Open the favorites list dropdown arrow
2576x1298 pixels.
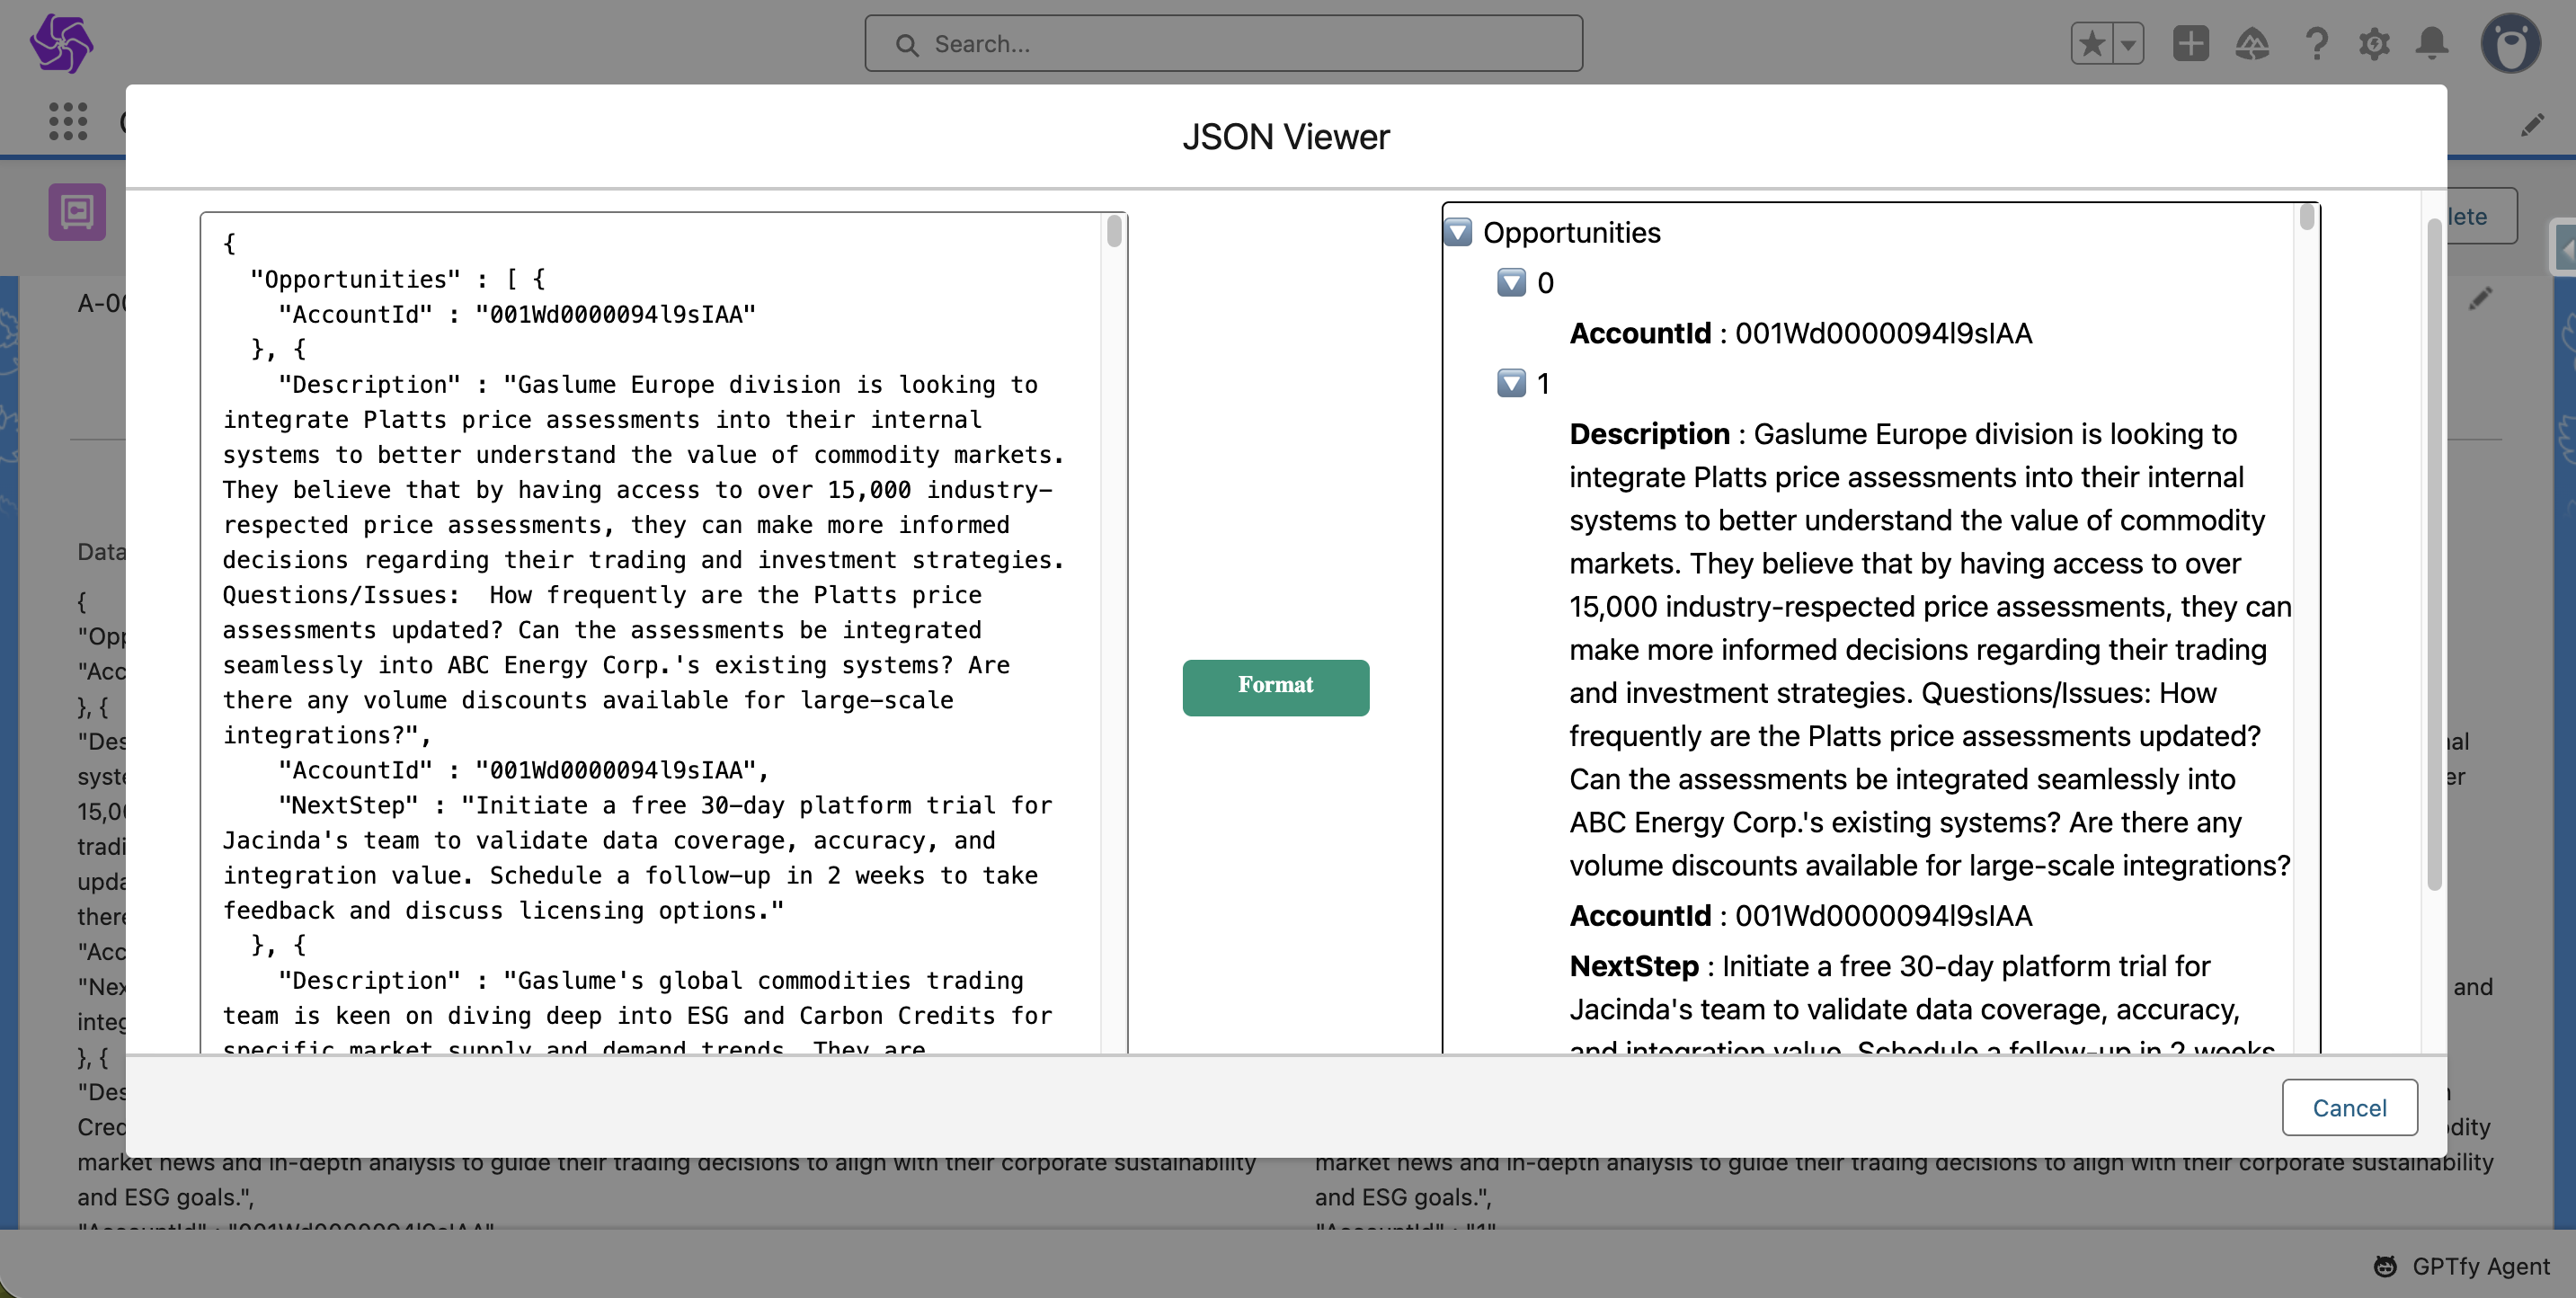(x=2128, y=44)
